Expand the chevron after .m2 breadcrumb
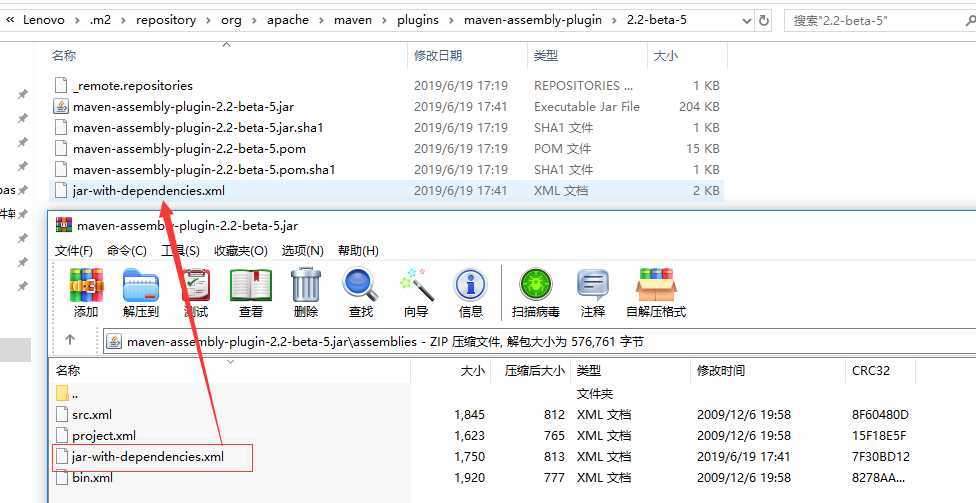 (x=123, y=20)
